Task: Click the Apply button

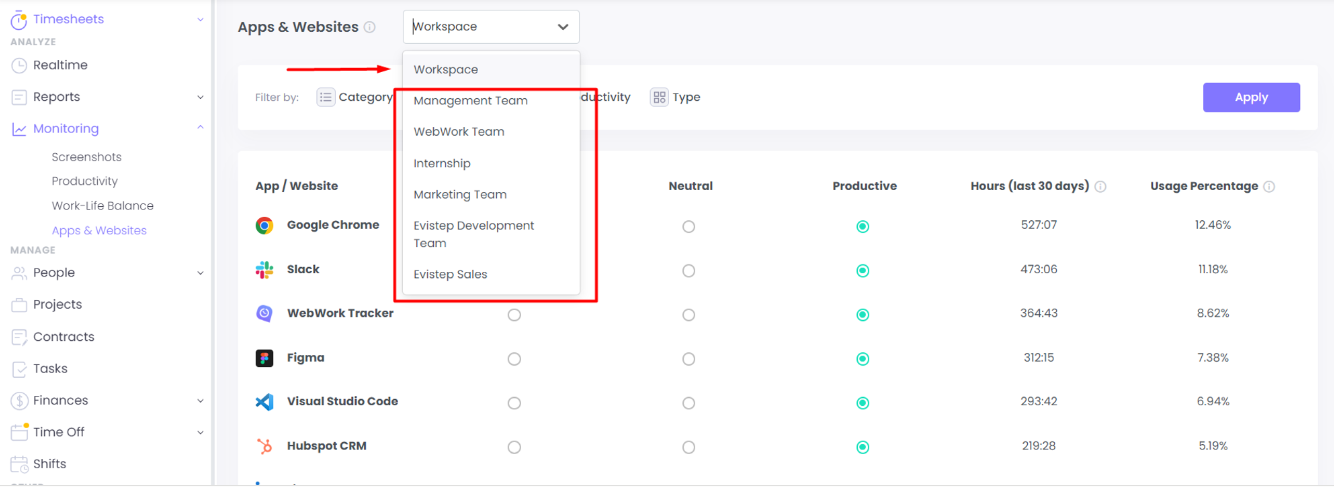Action: pos(1251,97)
